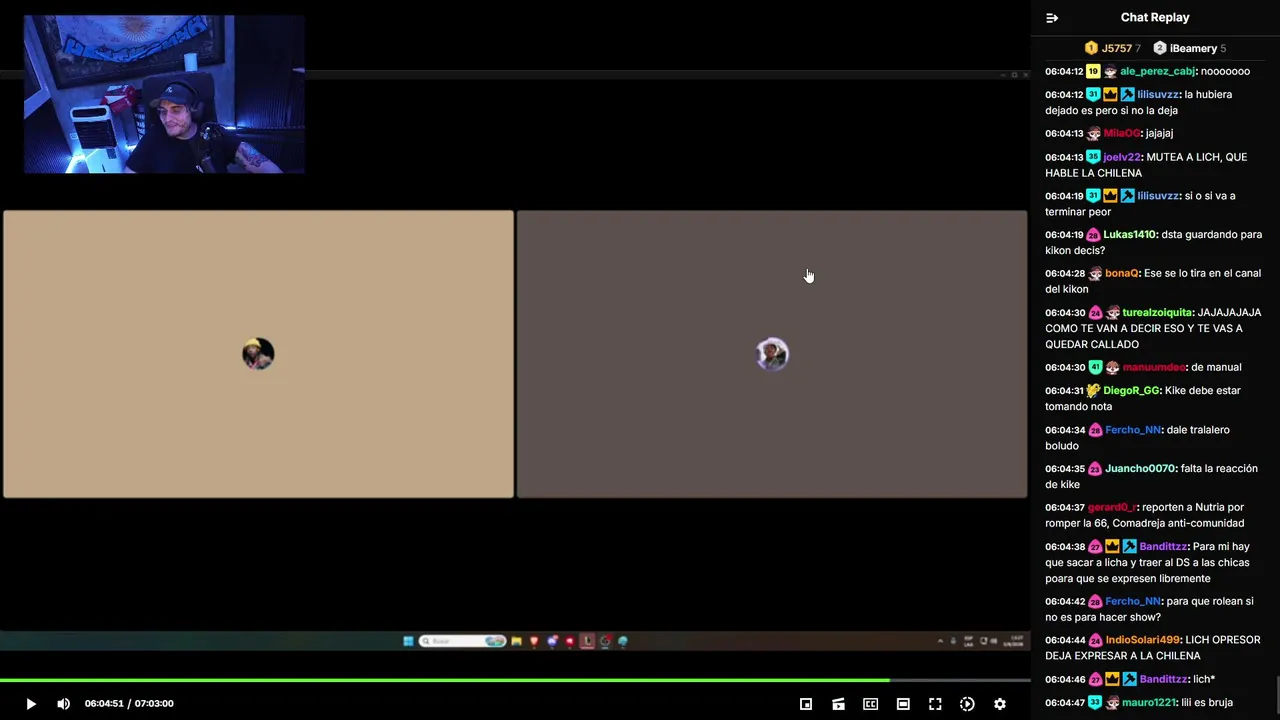The image size is (1280, 720).
Task: Click gerard0_r username in chat
Action: [x=1111, y=508]
